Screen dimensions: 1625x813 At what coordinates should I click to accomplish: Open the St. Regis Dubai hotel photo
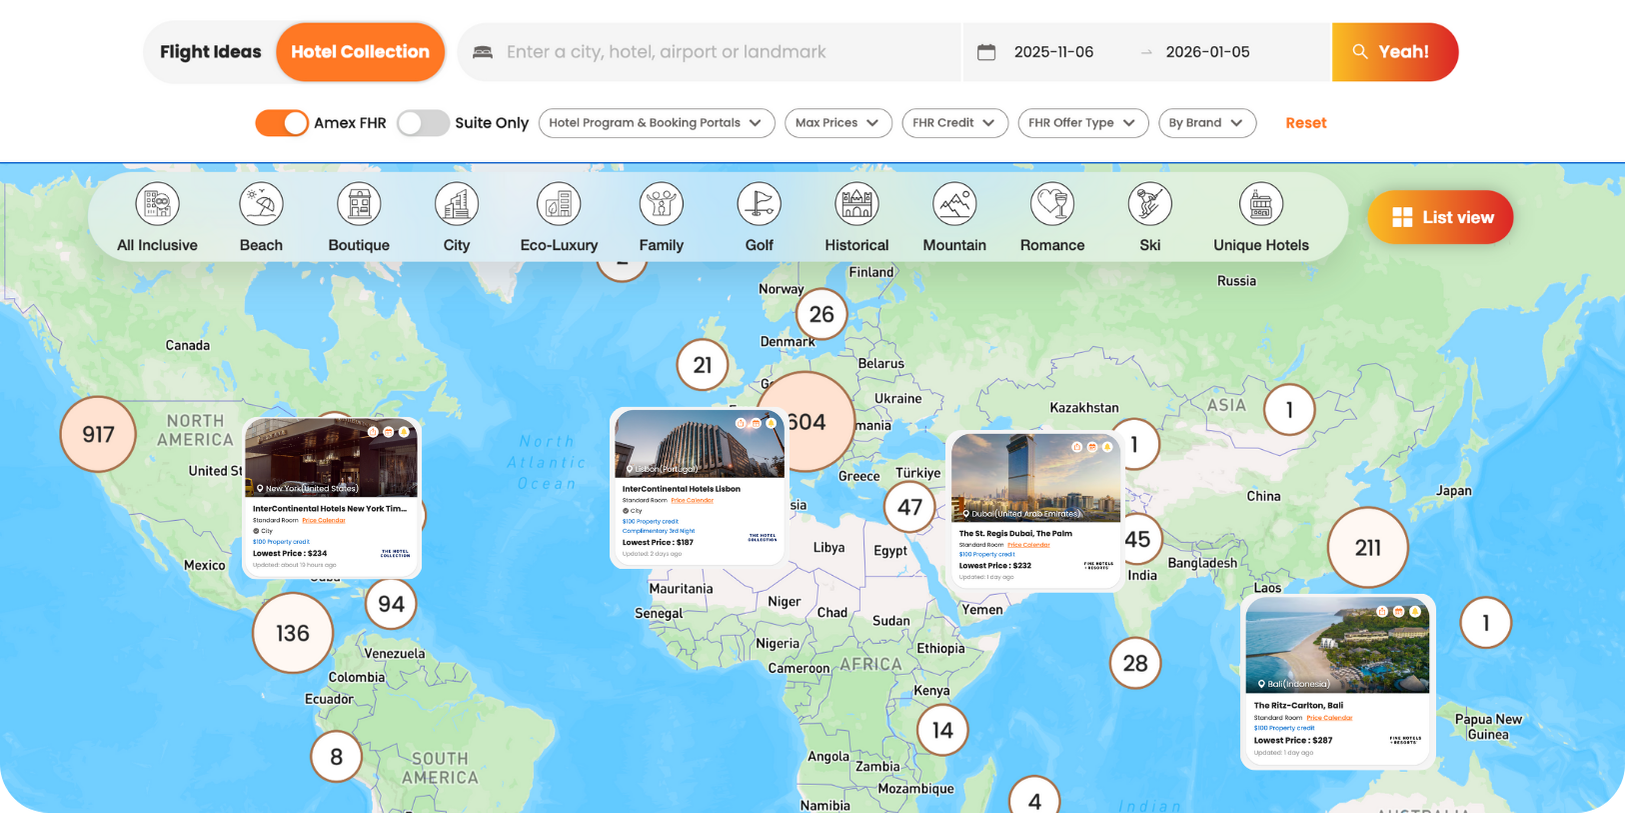coord(1036,477)
